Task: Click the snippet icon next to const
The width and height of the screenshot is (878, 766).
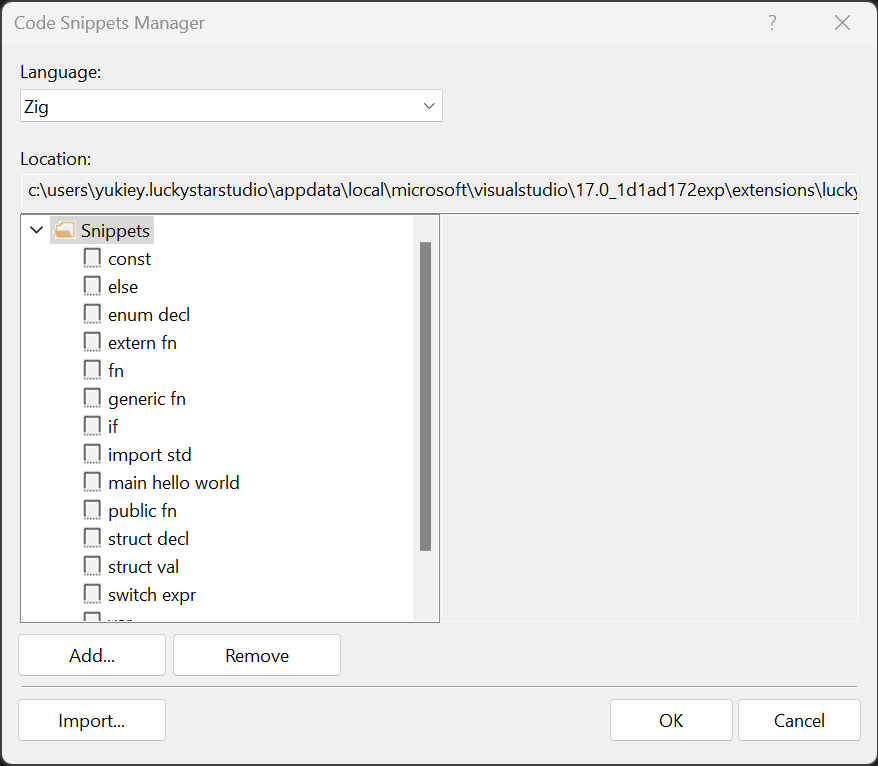Action: click(x=92, y=258)
